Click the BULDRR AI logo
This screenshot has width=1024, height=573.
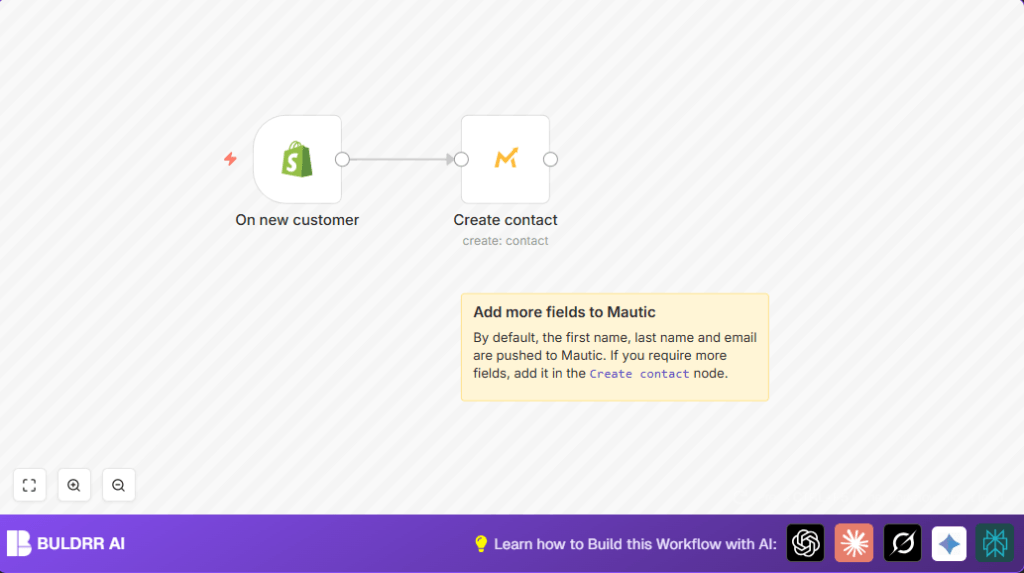pyautogui.click(x=19, y=543)
